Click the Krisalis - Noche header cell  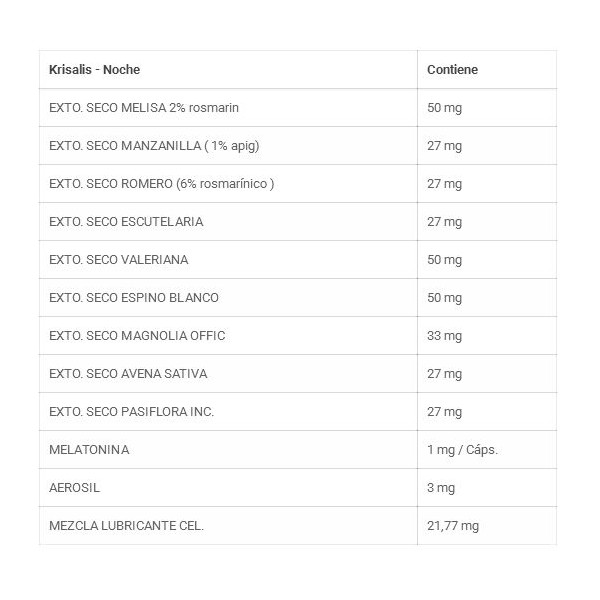pyautogui.click(x=95, y=69)
